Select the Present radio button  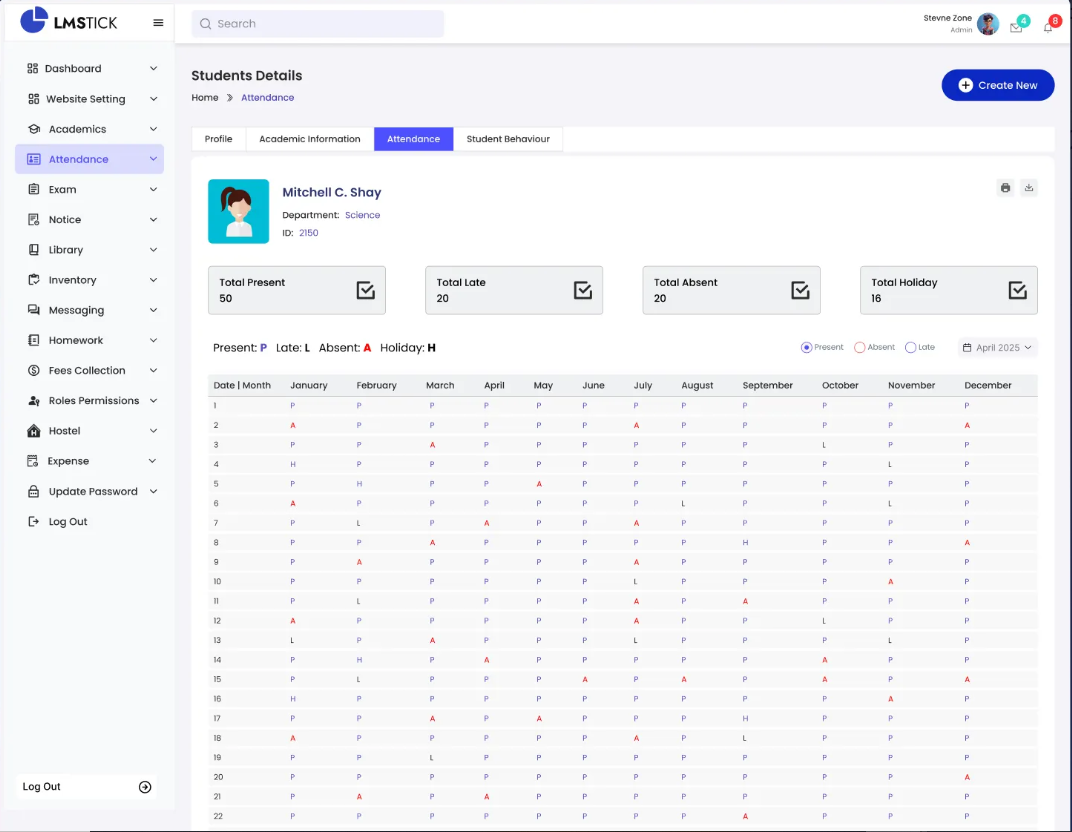click(806, 347)
